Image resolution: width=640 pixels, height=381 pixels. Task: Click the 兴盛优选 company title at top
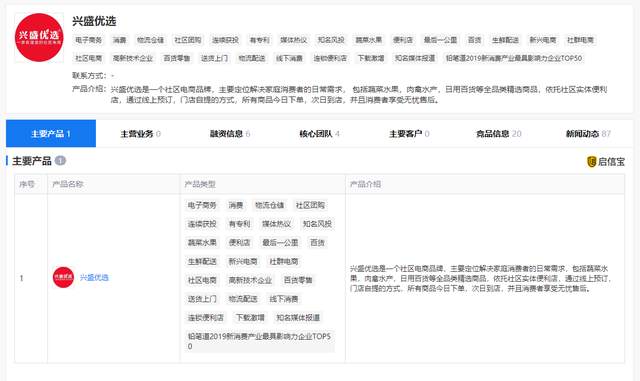click(x=94, y=21)
